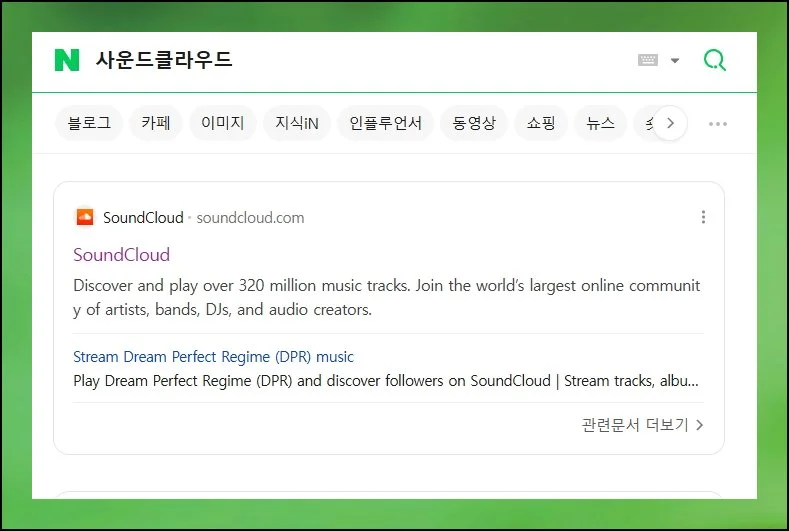Screen dimensions: 789x531
Task: Switch to the 동영상 tab
Action: click(474, 124)
